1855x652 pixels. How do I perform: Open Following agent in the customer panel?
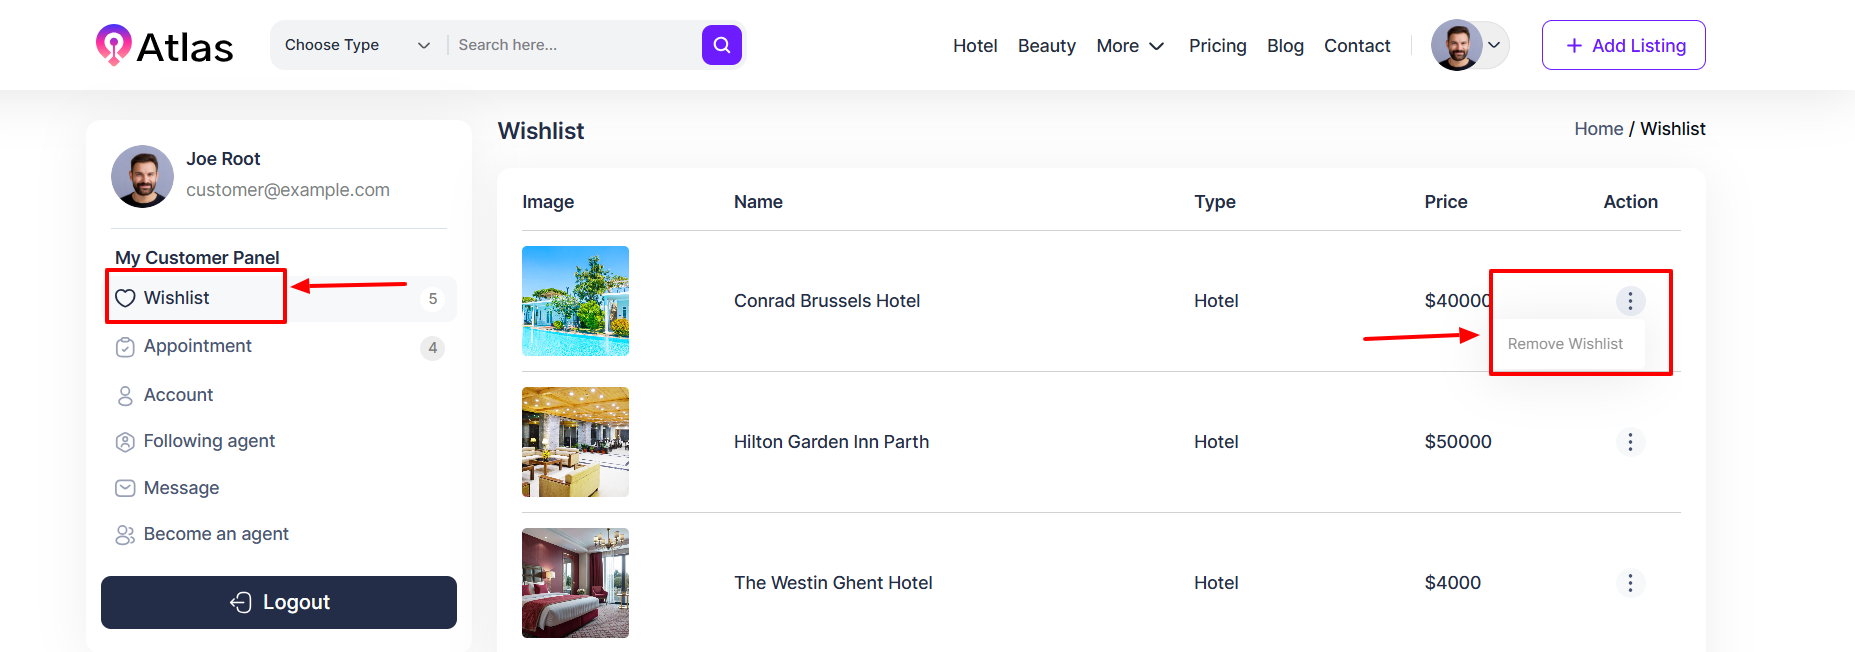tap(209, 441)
